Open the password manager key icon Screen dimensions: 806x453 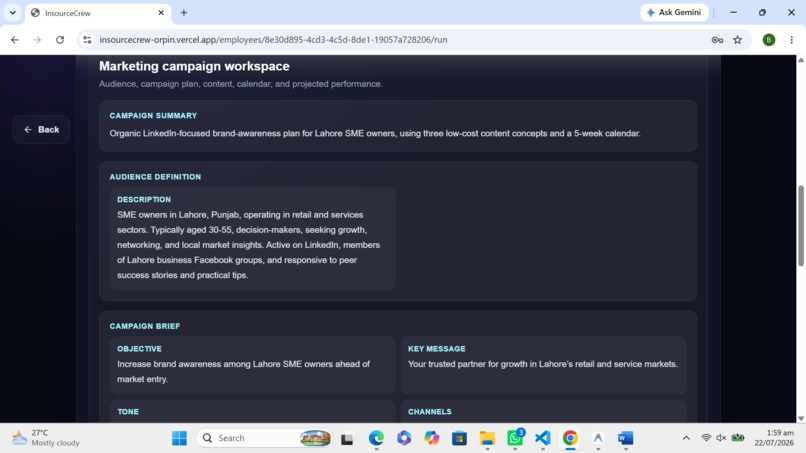pos(717,40)
